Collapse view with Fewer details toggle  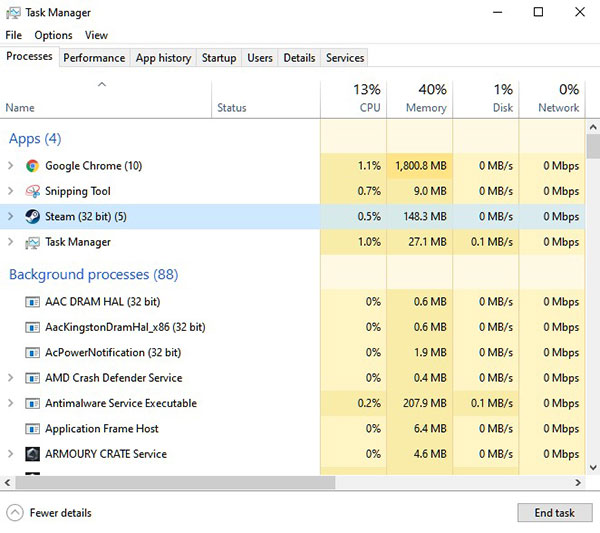point(15,513)
